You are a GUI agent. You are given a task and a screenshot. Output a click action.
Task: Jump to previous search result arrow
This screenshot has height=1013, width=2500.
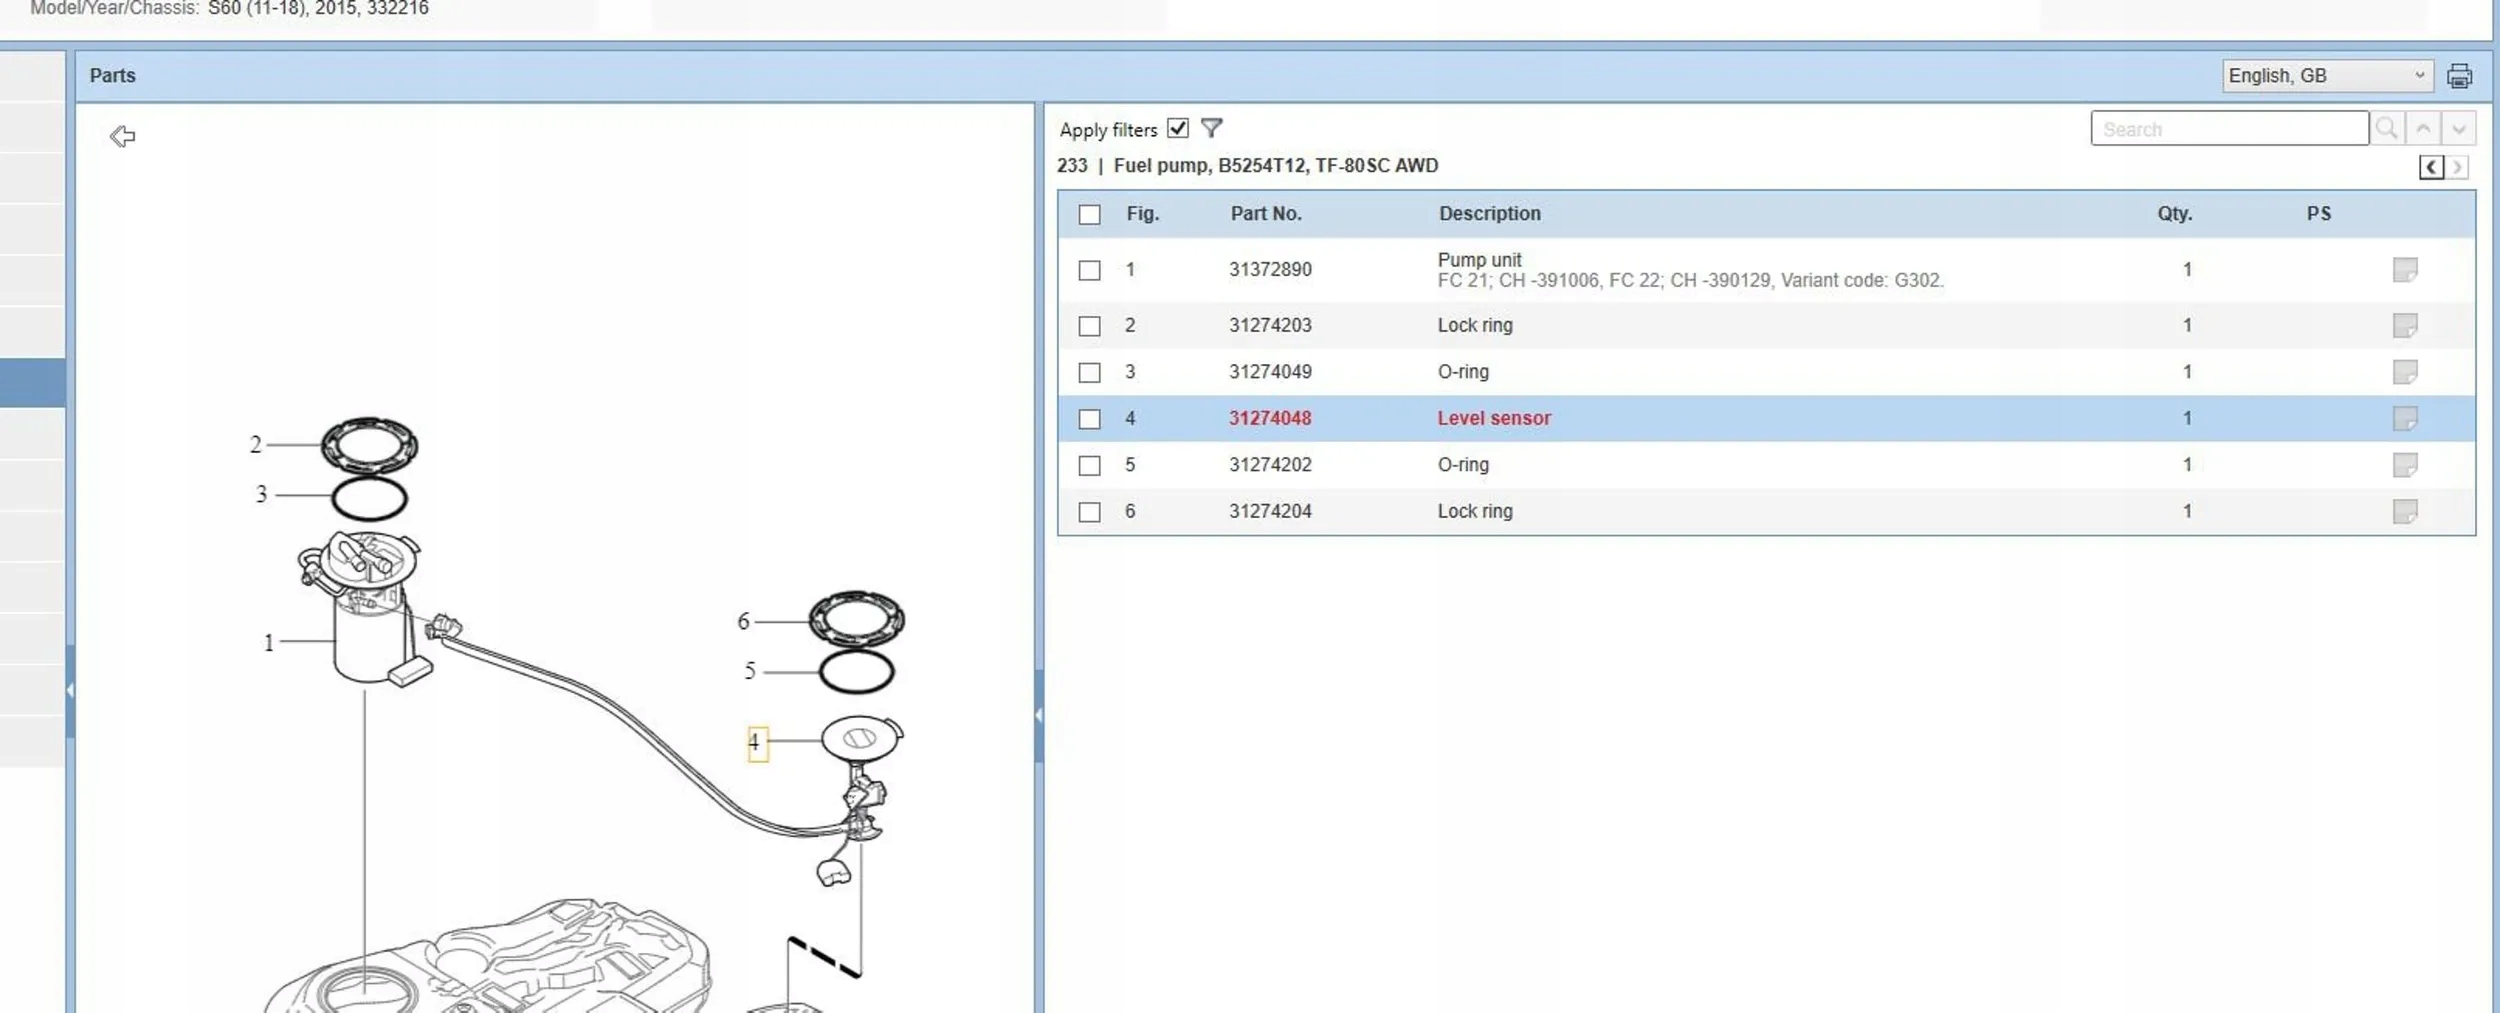(x=2423, y=128)
